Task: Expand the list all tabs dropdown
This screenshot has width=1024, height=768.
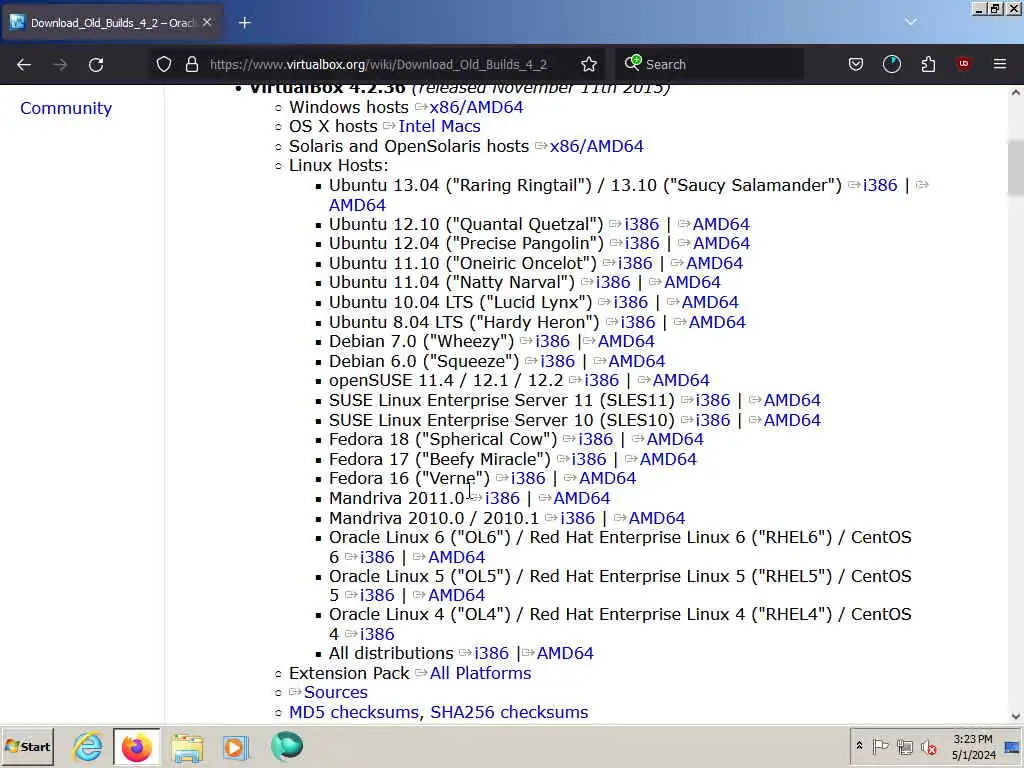Action: [x=911, y=22]
